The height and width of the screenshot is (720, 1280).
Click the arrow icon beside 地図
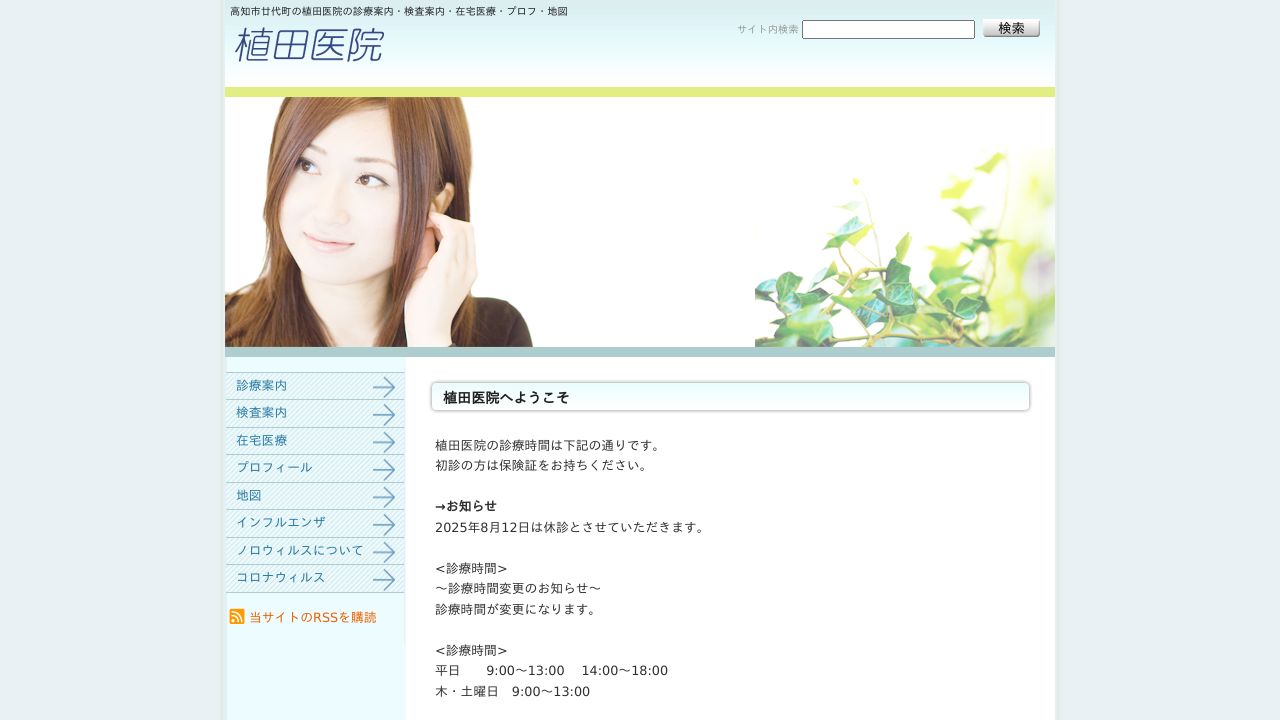(x=384, y=497)
